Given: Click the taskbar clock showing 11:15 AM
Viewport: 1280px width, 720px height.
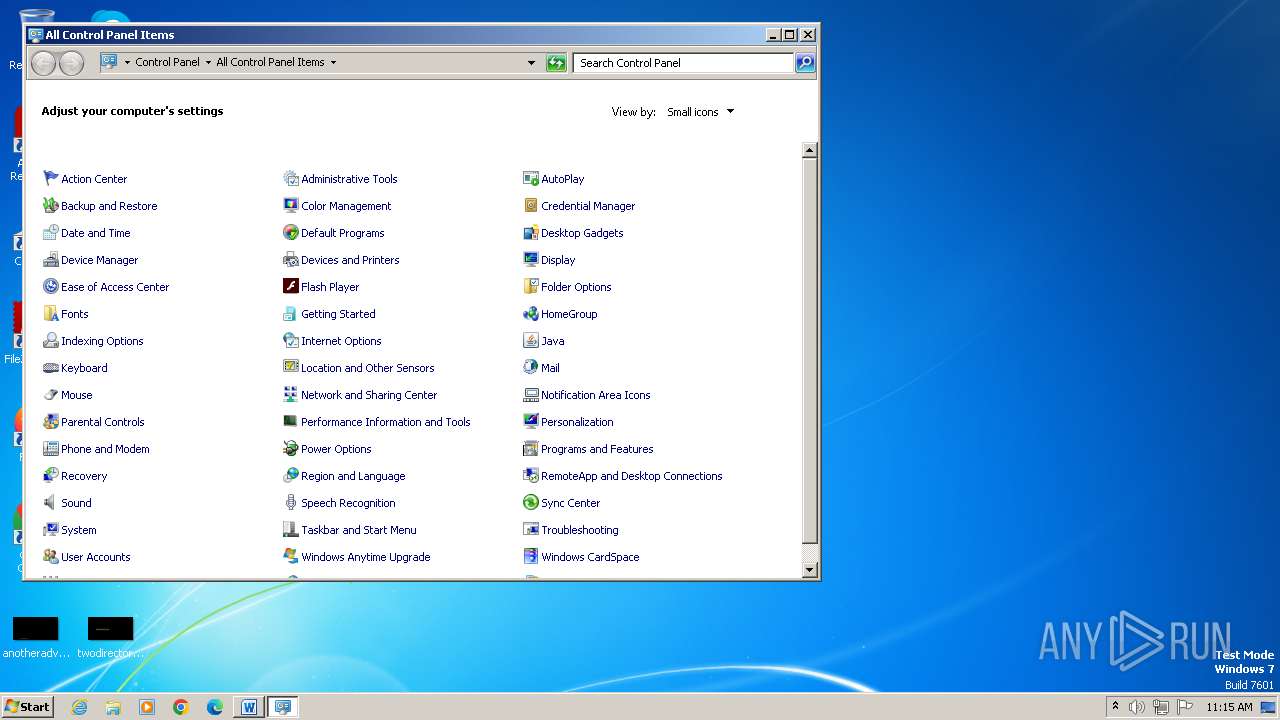Looking at the screenshot, I should 1229,707.
